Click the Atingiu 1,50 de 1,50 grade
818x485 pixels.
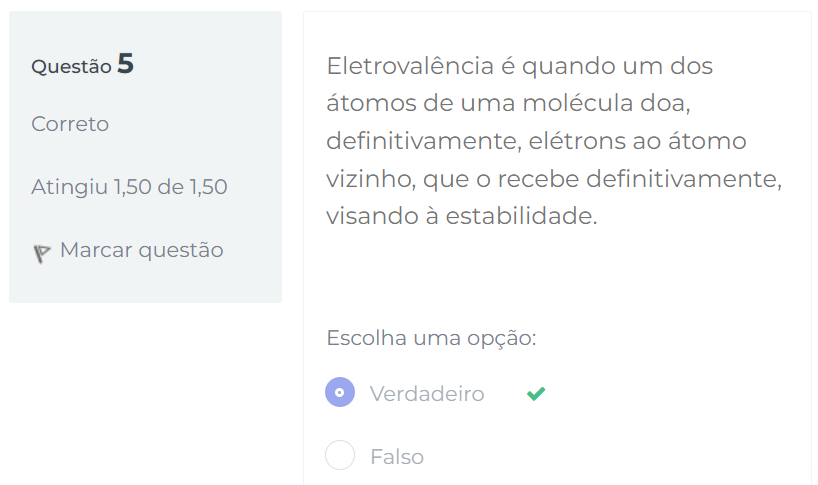click(x=129, y=187)
